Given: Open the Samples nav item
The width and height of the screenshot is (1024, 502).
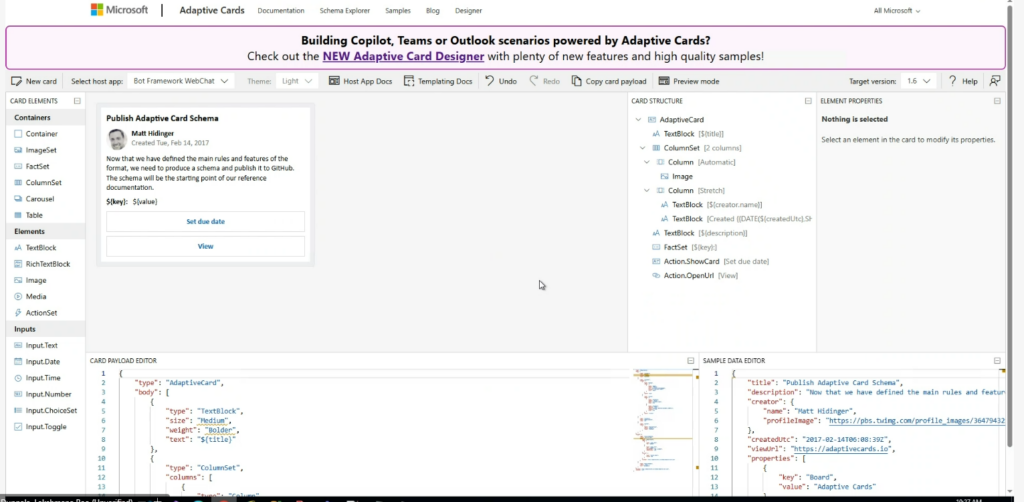Looking at the screenshot, I should coord(398,11).
